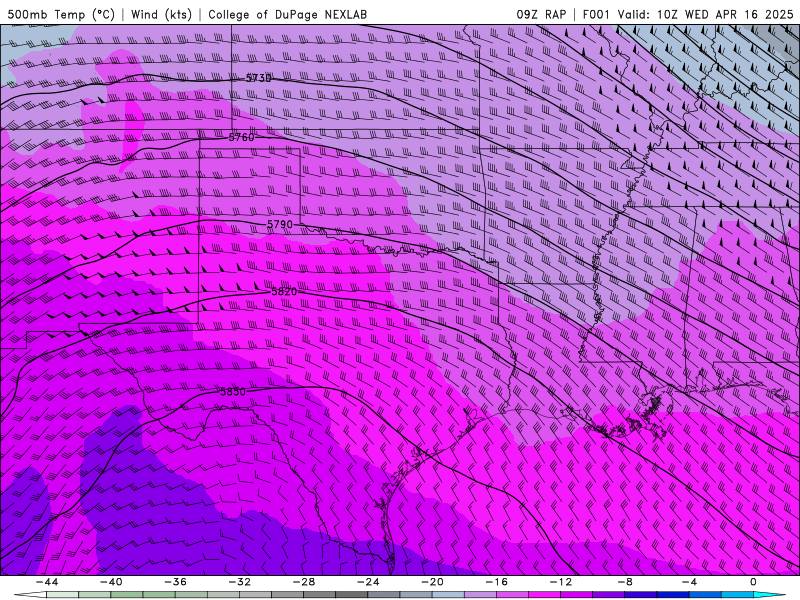Click the "F001" forecast hour label

click(x=596, y=15)
